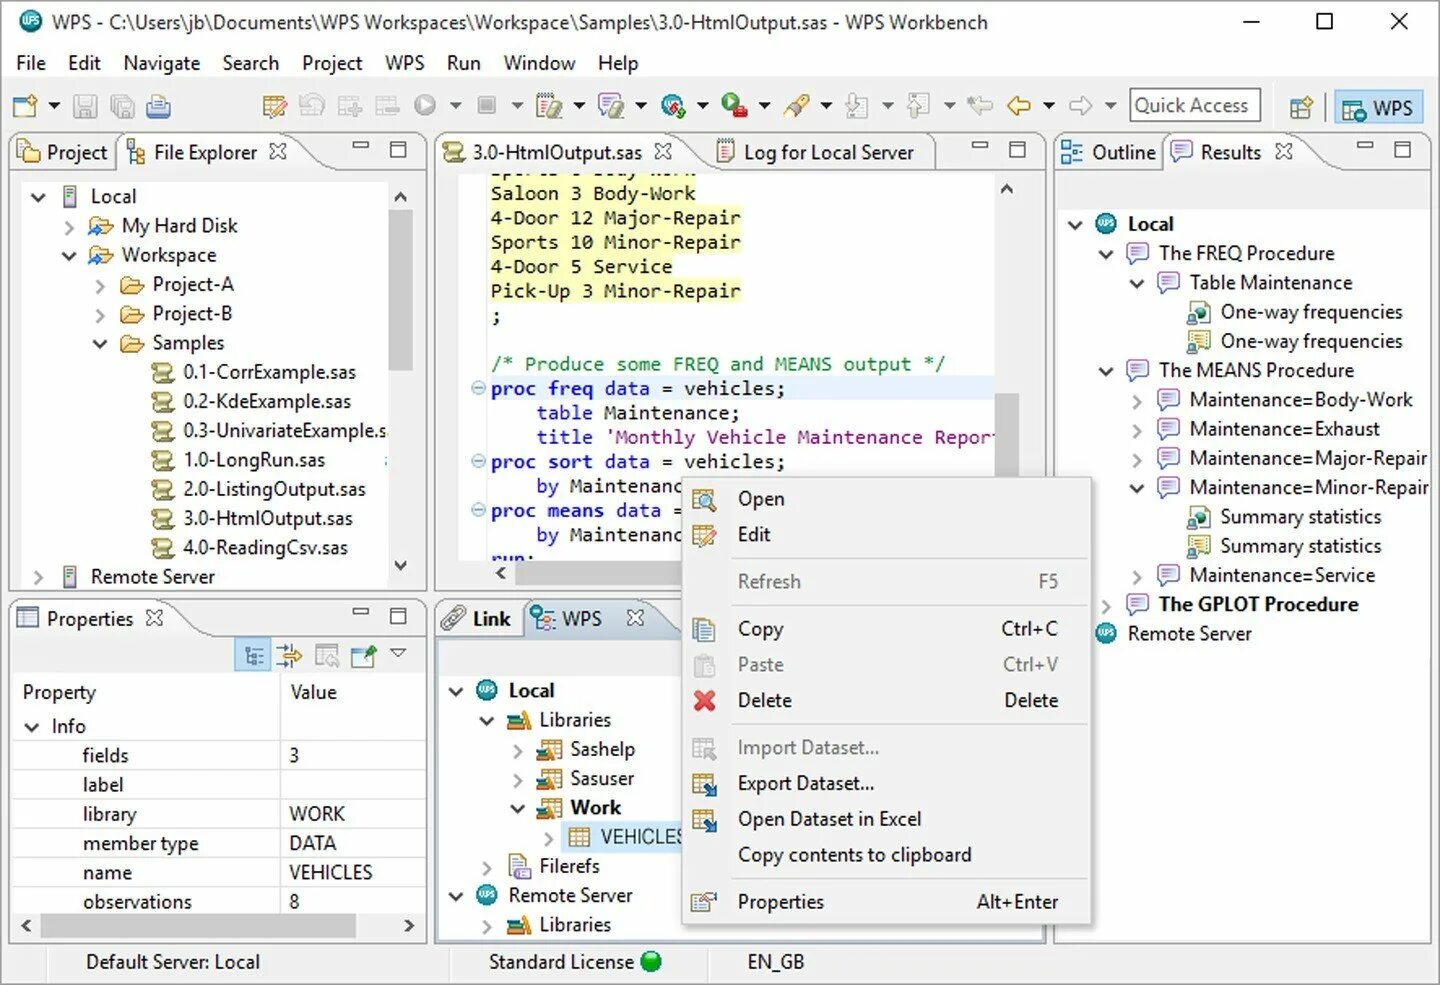Open the Run menu
The image size is (1440, 985).
coord(464,63)
